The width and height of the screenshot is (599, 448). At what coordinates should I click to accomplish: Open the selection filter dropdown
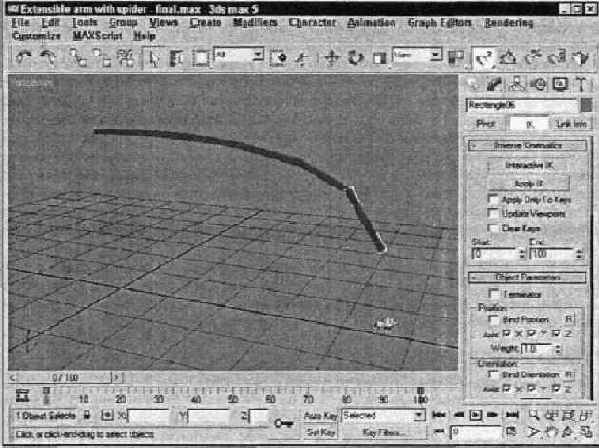239,55
